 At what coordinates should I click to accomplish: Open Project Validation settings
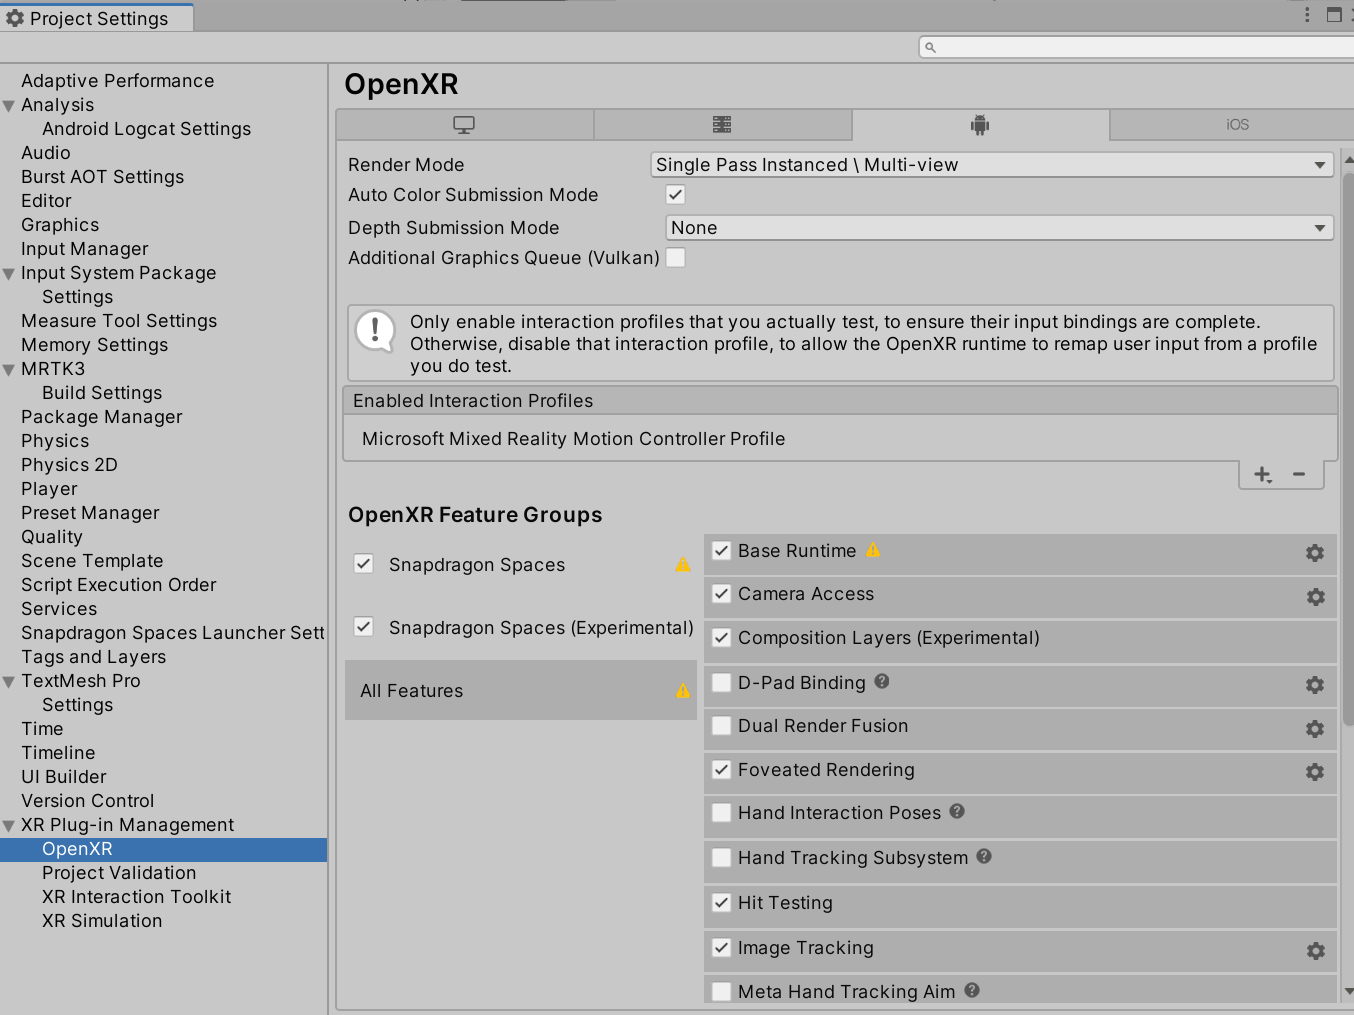pos(119,873)
